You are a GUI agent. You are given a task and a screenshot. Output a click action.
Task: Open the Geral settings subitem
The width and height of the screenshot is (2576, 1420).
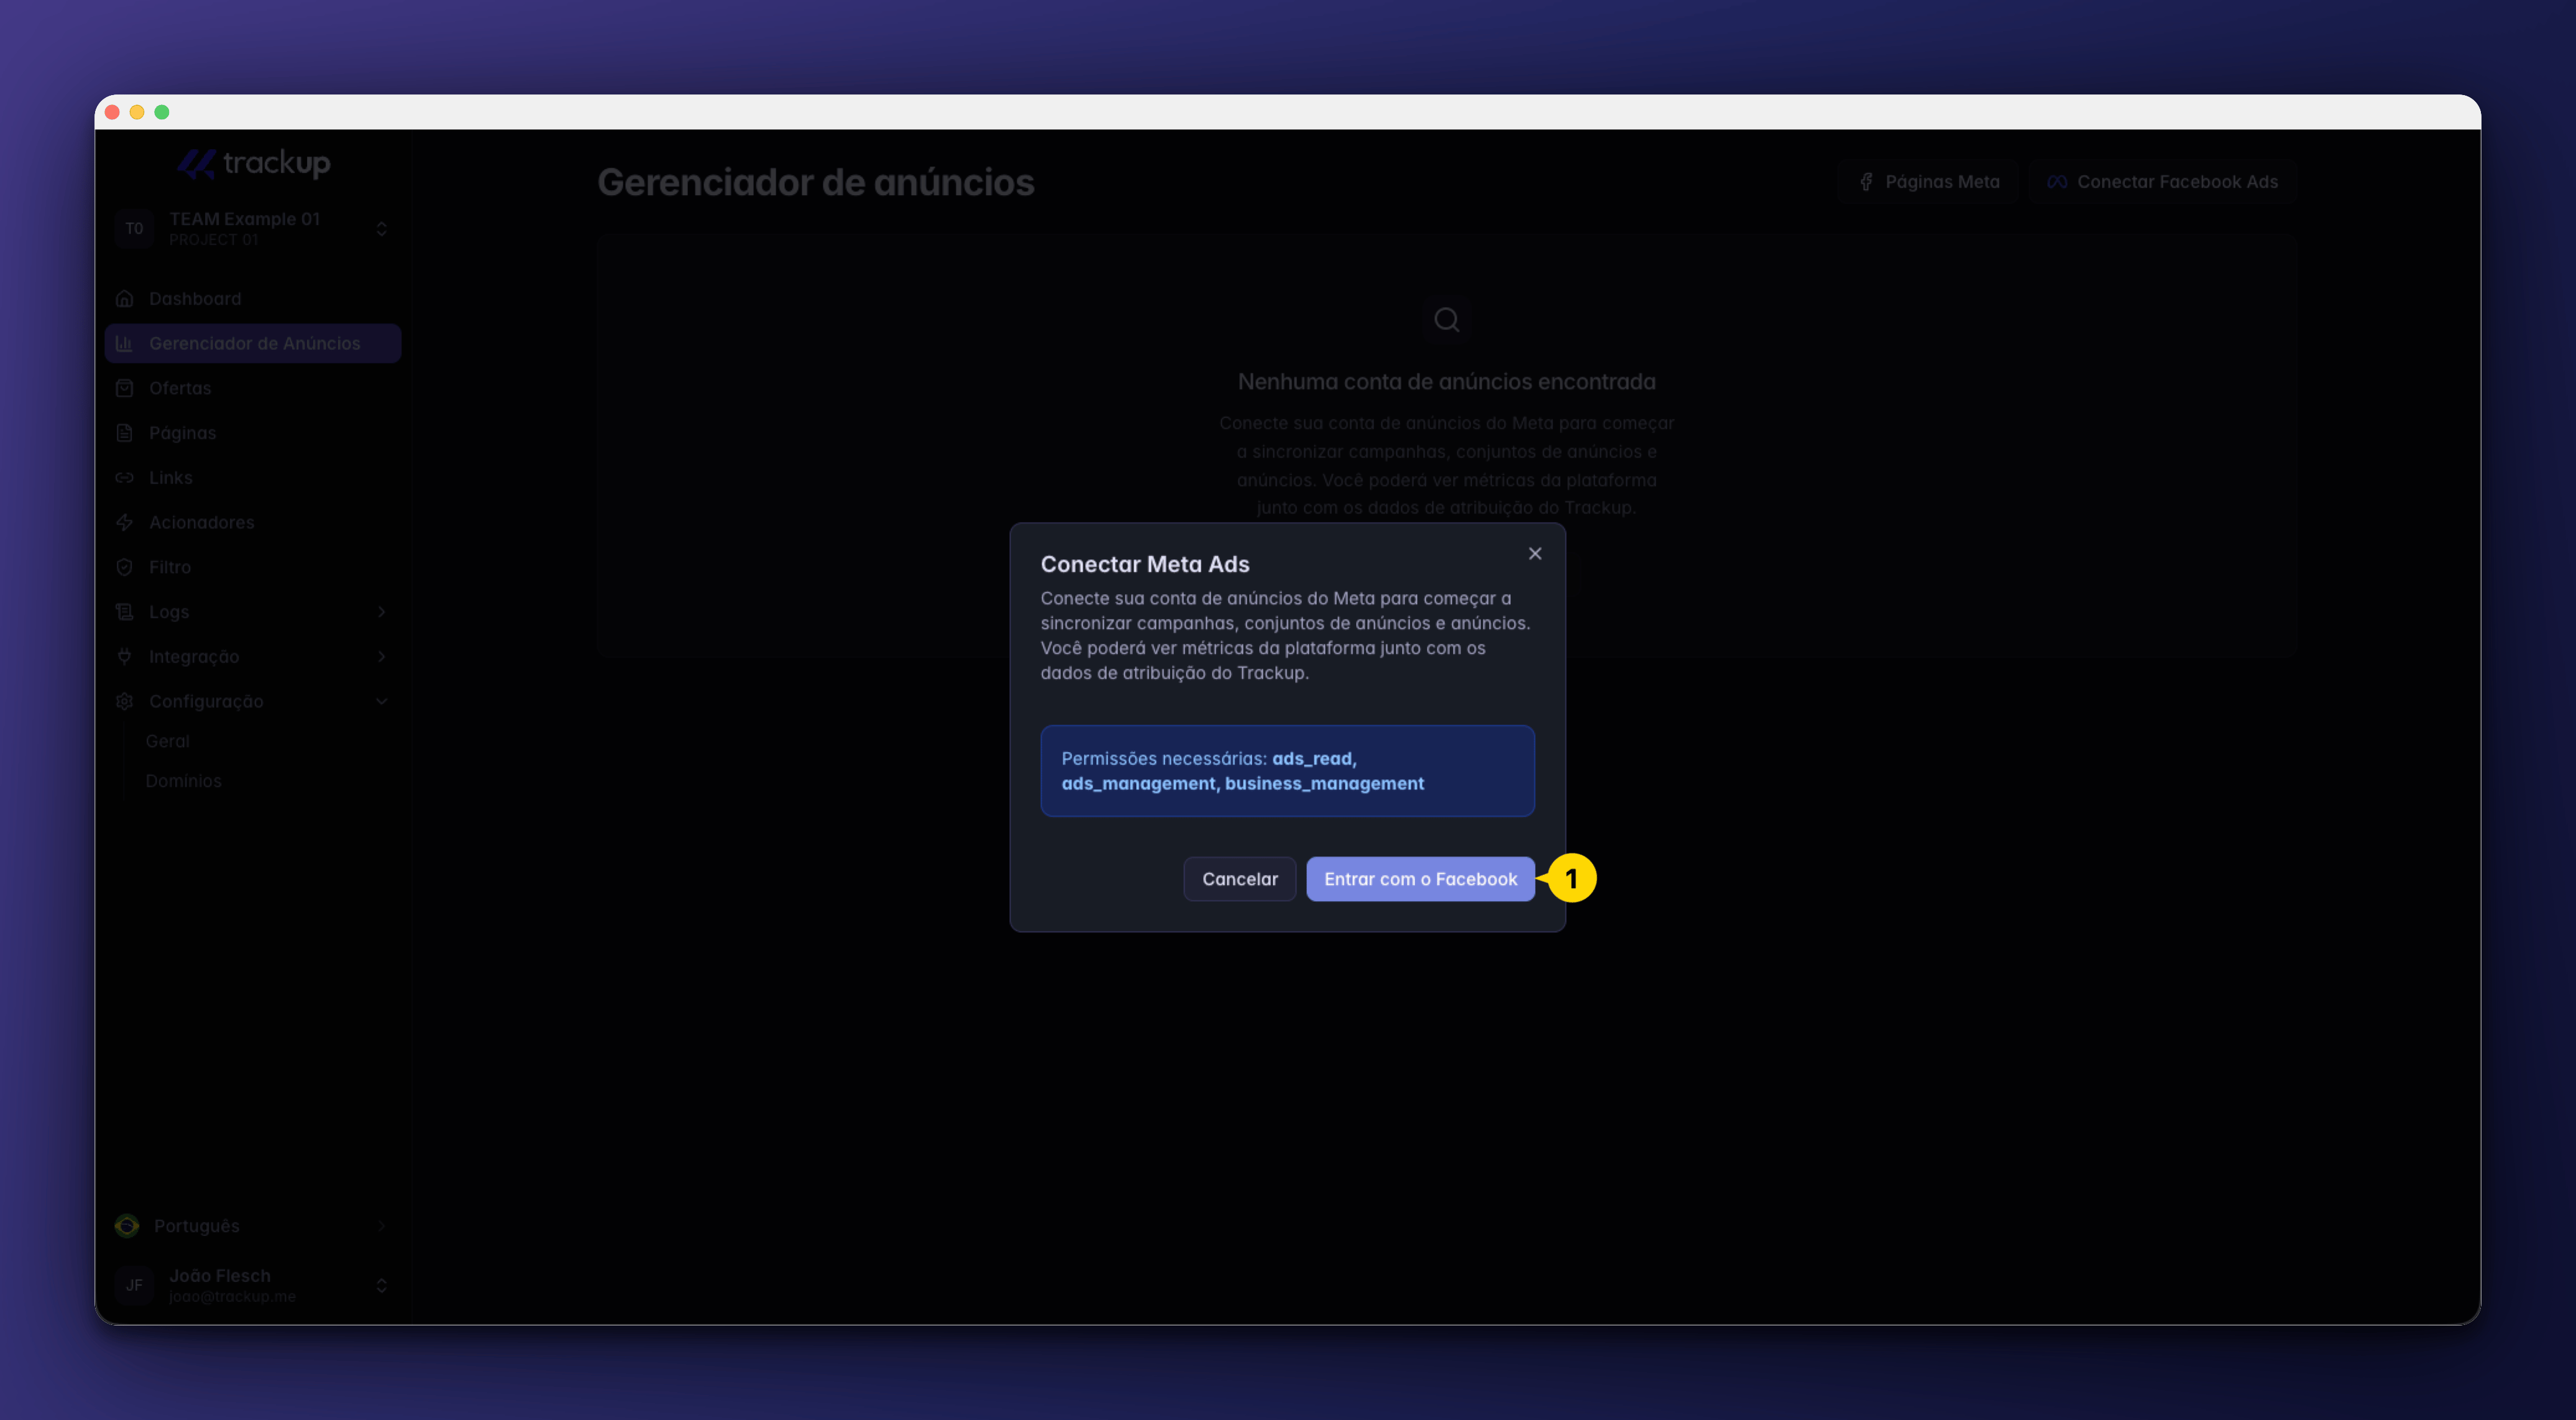tap(167, 741)
